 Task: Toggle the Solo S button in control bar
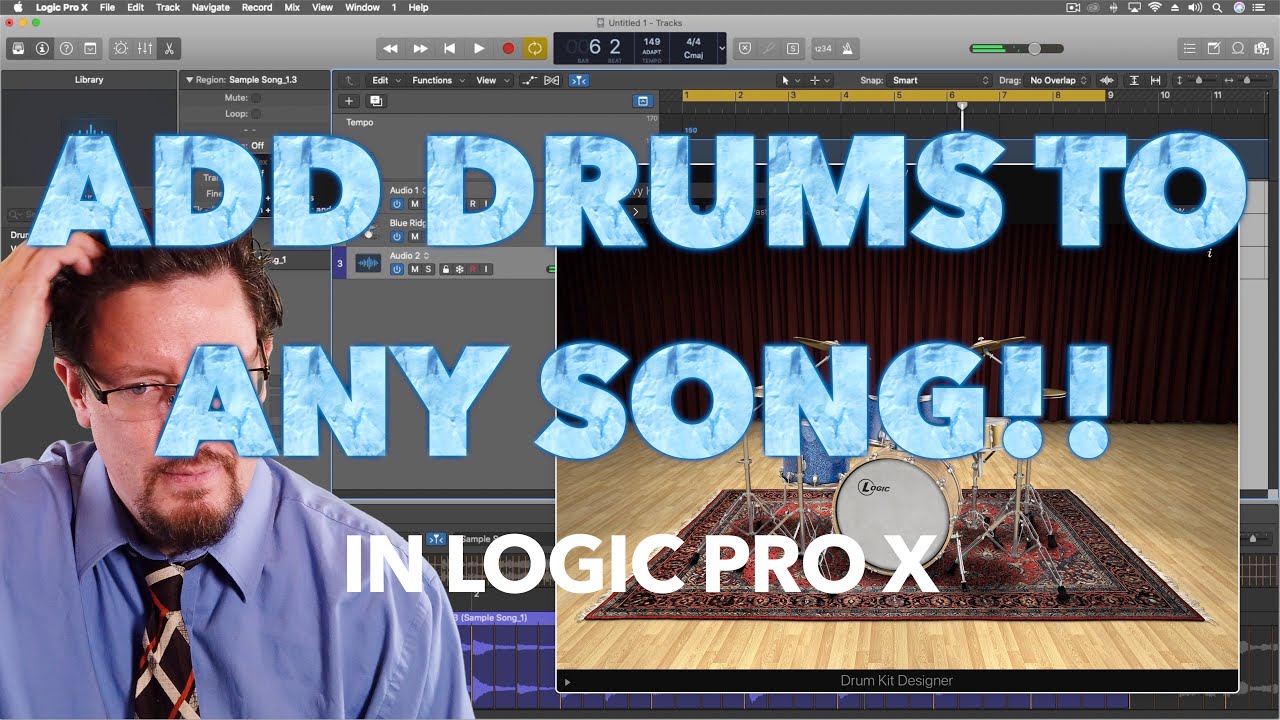click(x=792, y=48)
